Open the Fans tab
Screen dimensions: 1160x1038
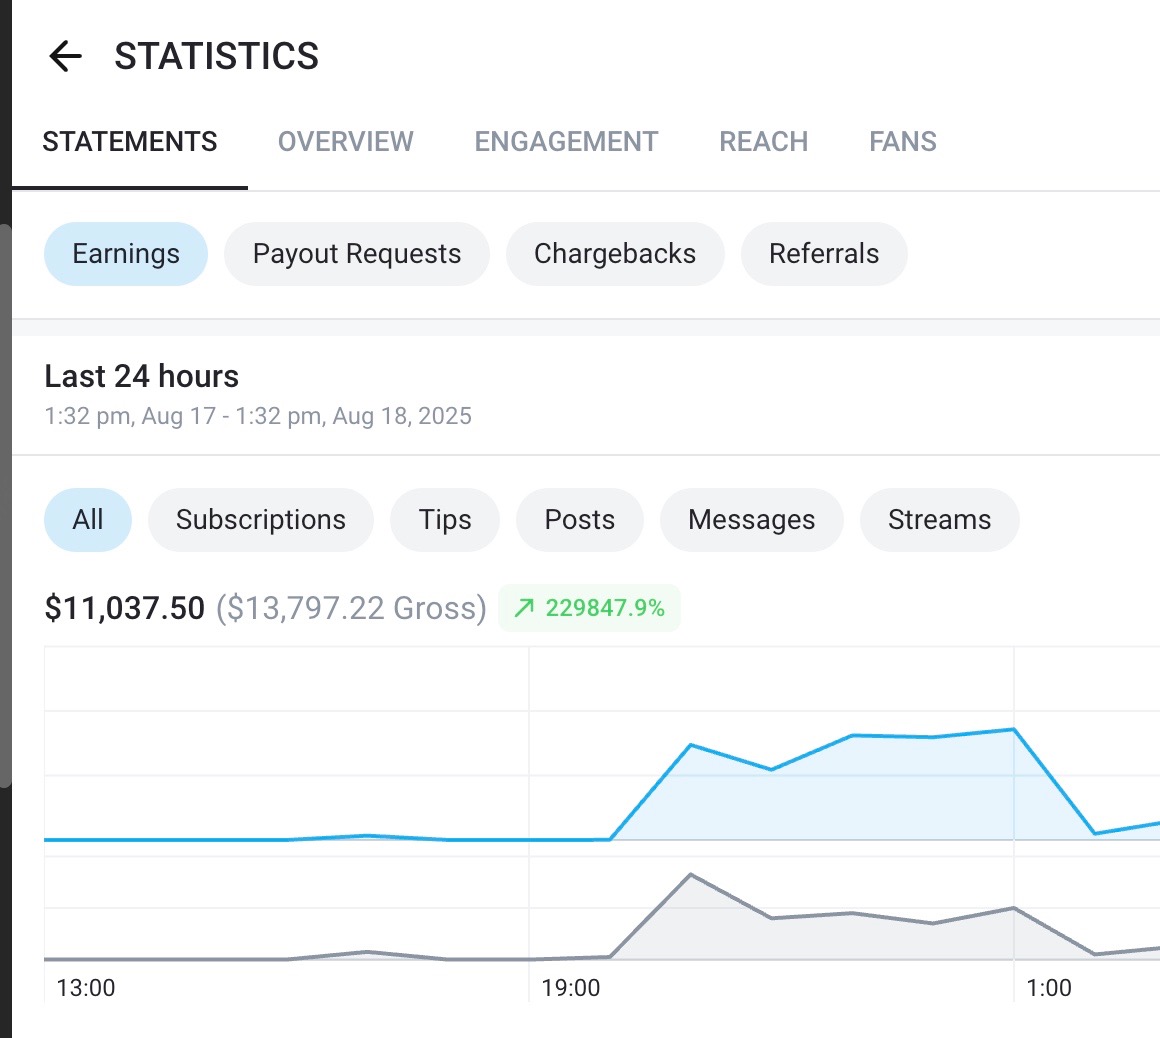(x=902, y=142)
